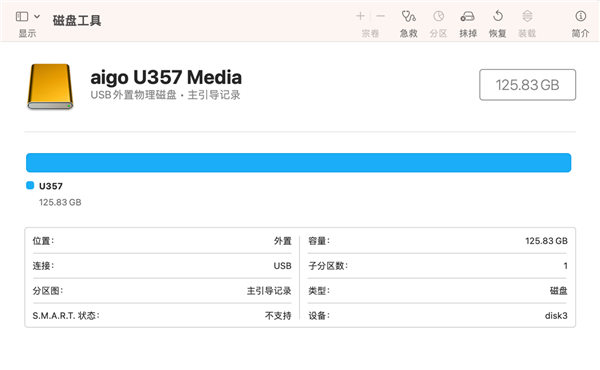Select the '1' child count value
Image resolution: width=600 pixels, height=370 pixels.
(565, 266)
